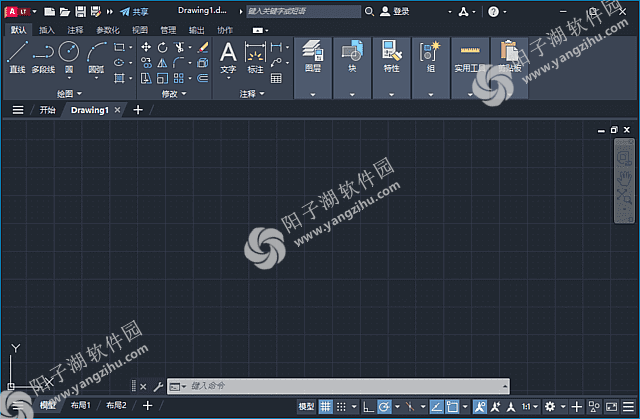
Task: Select the Leader annotation tool
Action: pos(276,63)
